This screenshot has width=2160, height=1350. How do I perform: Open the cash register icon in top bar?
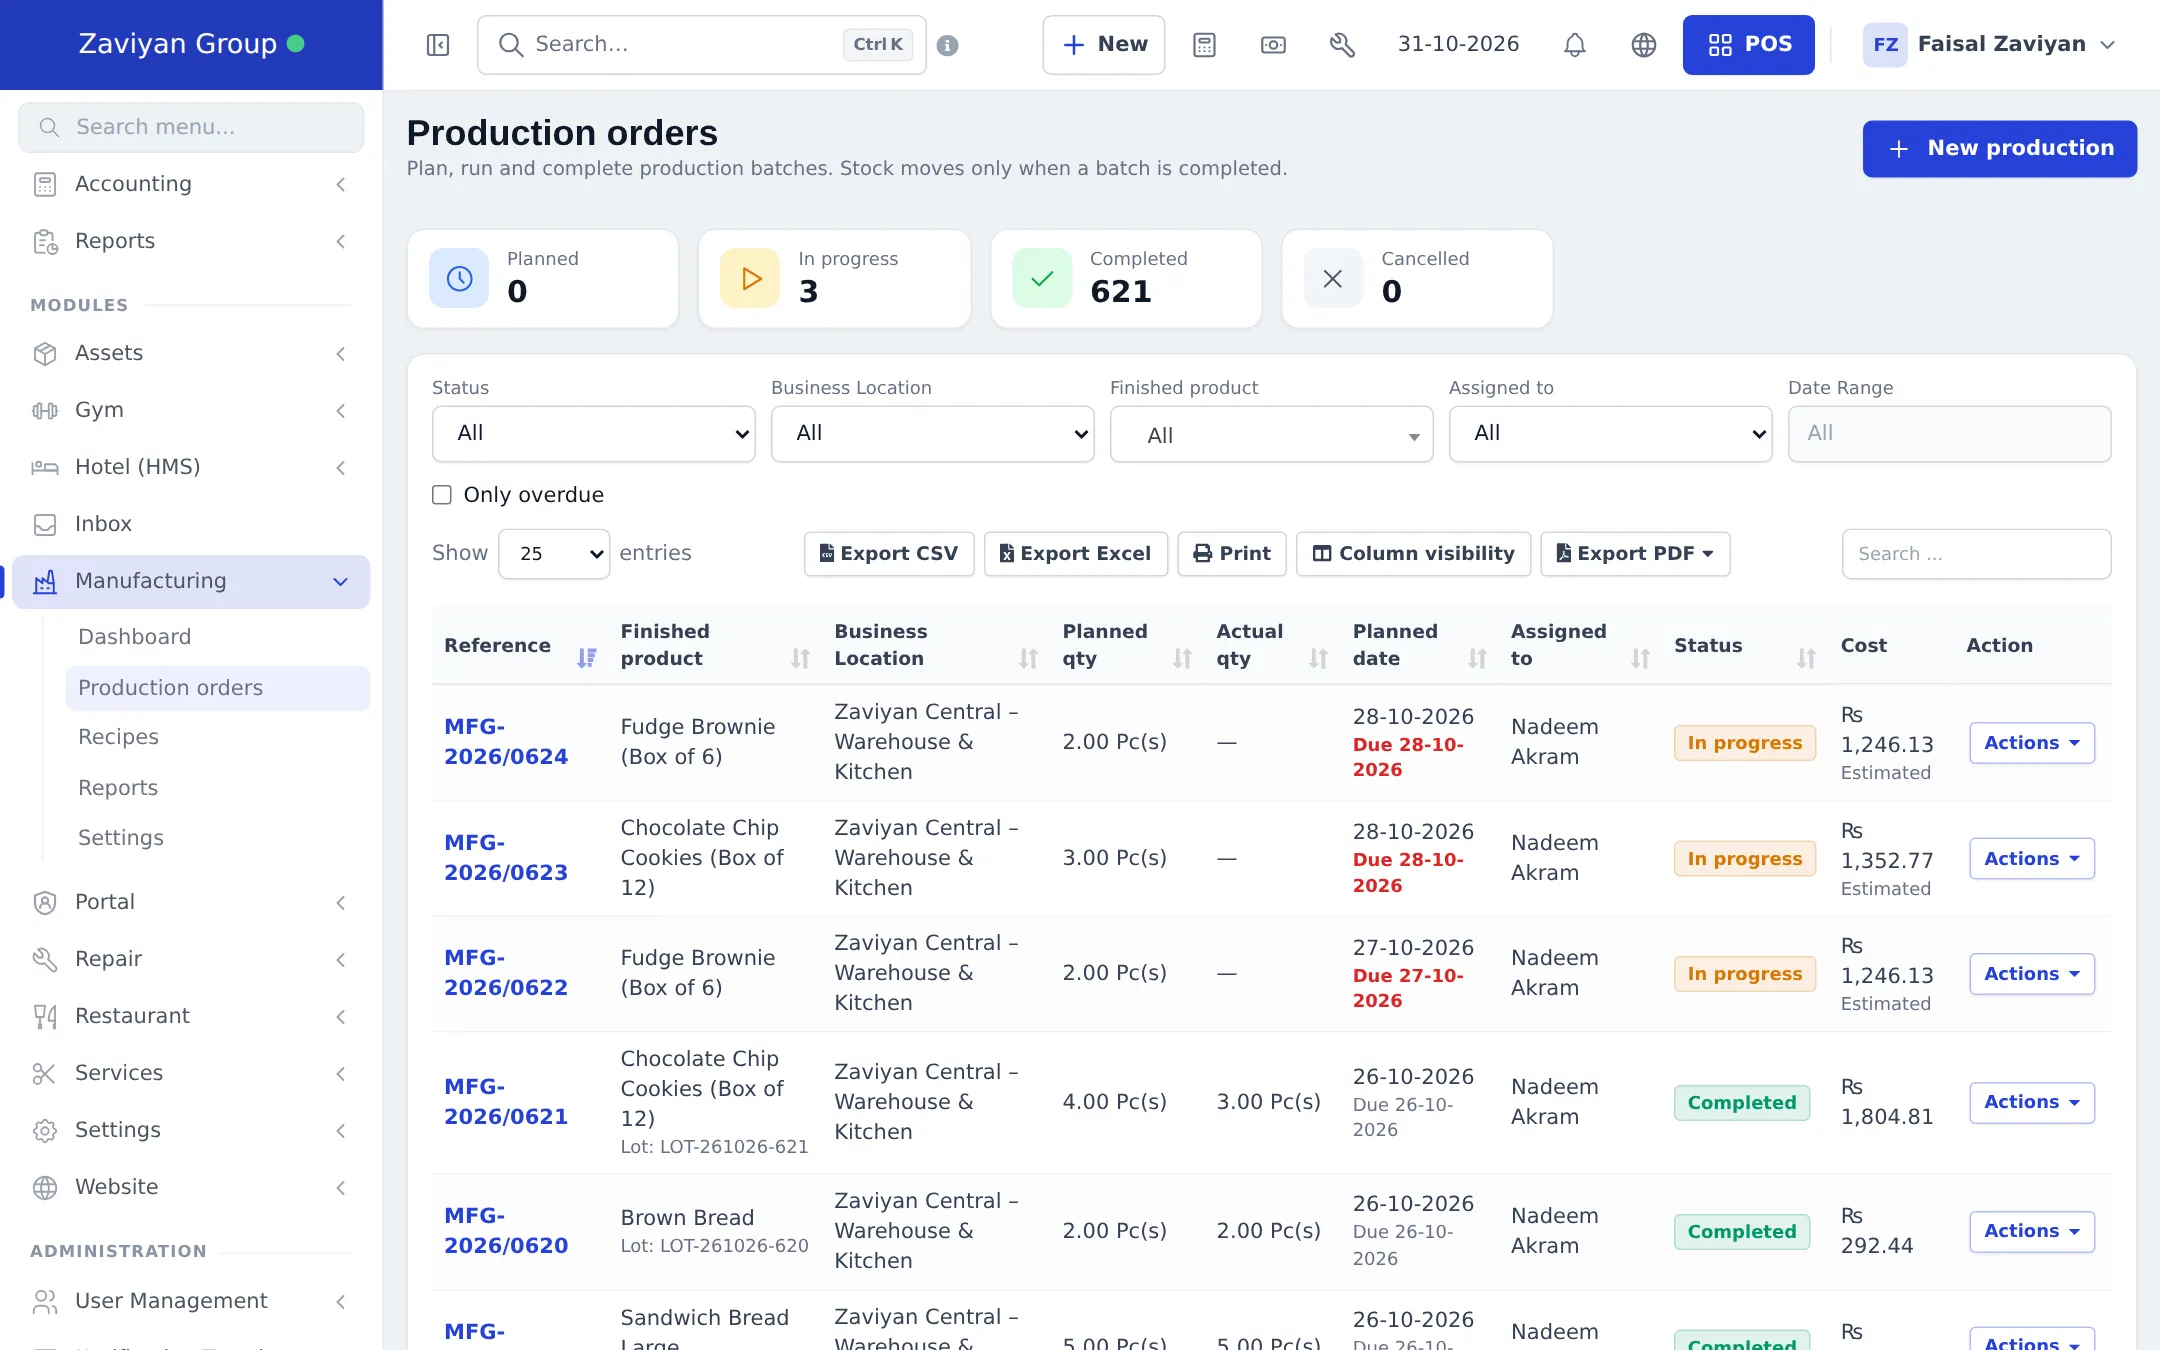1273,45
